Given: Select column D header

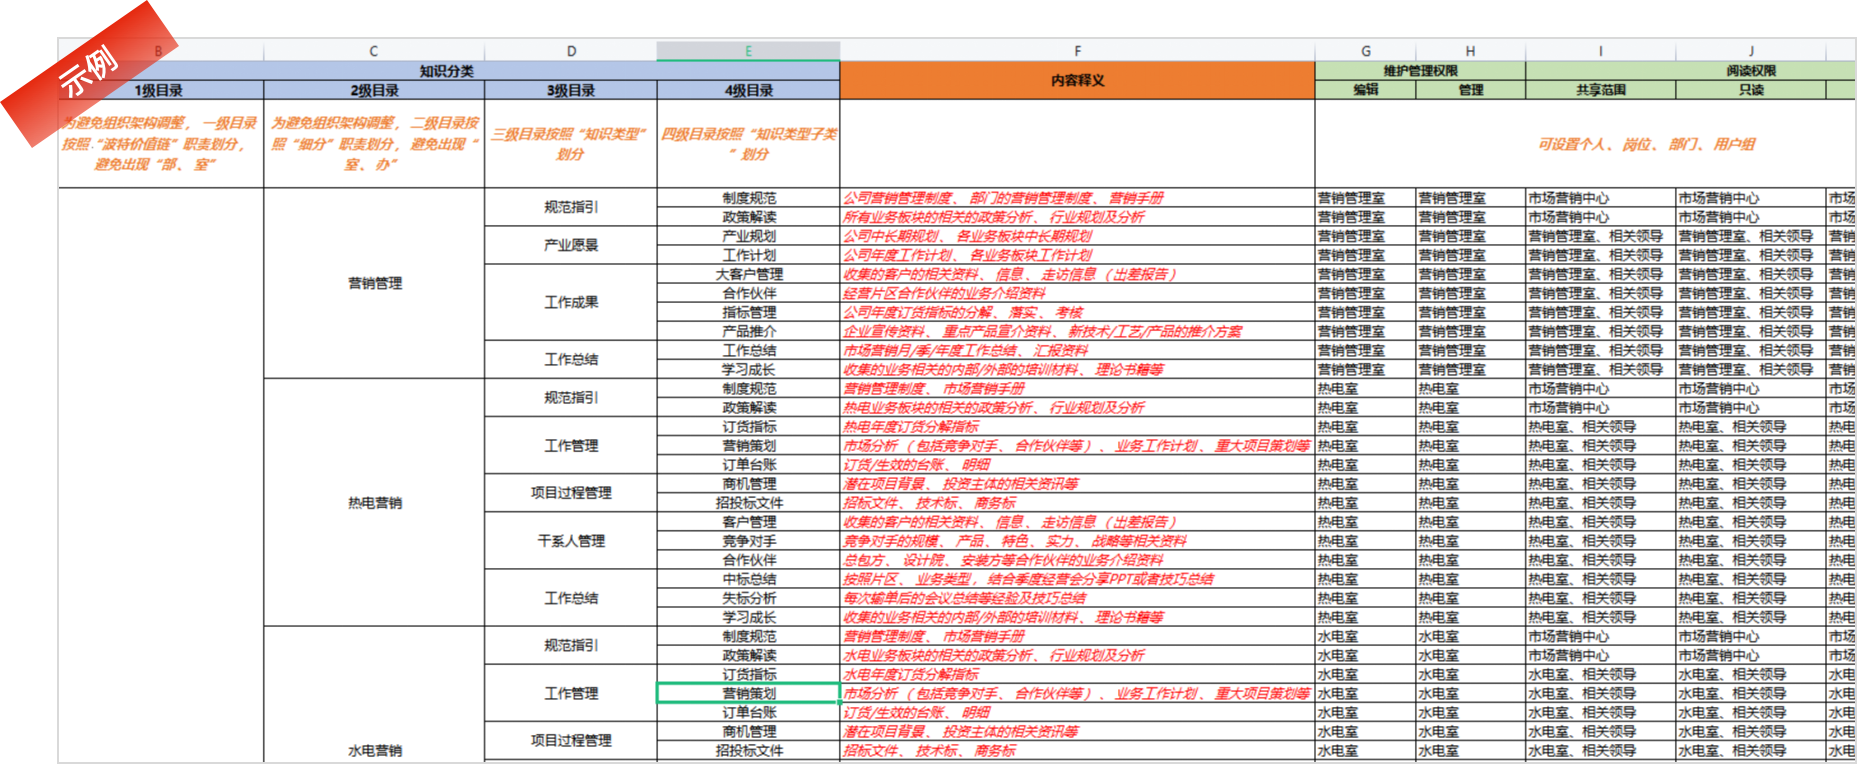Looking at the screenshot, I should [x=570, y=51].
